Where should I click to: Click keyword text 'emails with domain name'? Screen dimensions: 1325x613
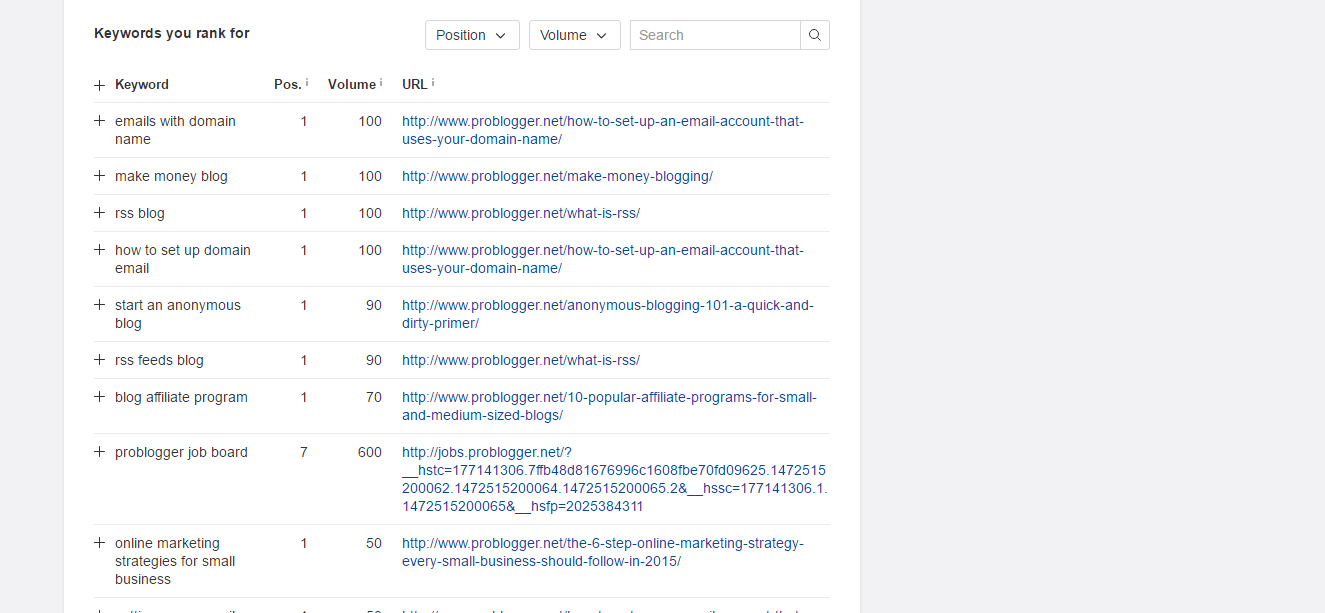[x=175, y=130]
